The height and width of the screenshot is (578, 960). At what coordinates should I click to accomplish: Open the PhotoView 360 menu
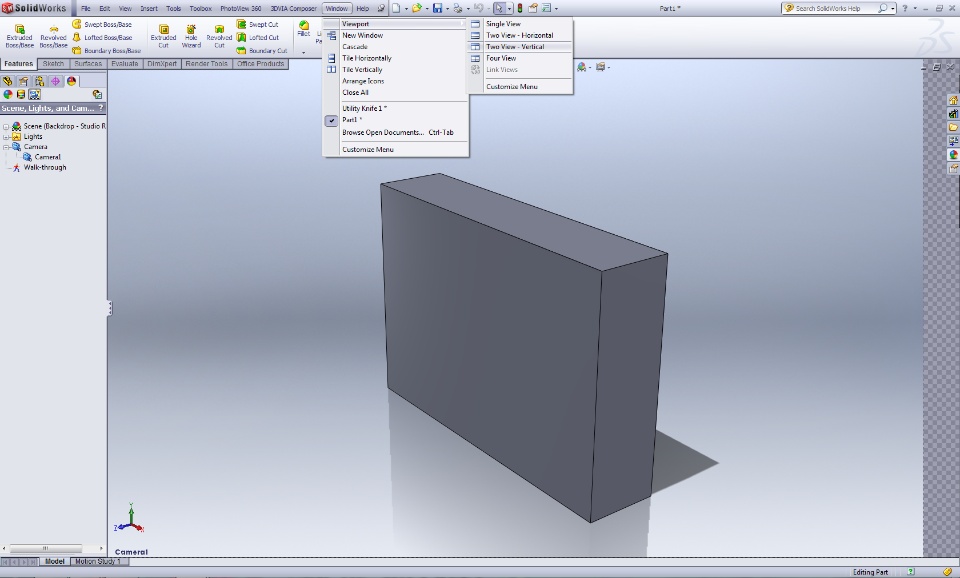coord(241,9)
